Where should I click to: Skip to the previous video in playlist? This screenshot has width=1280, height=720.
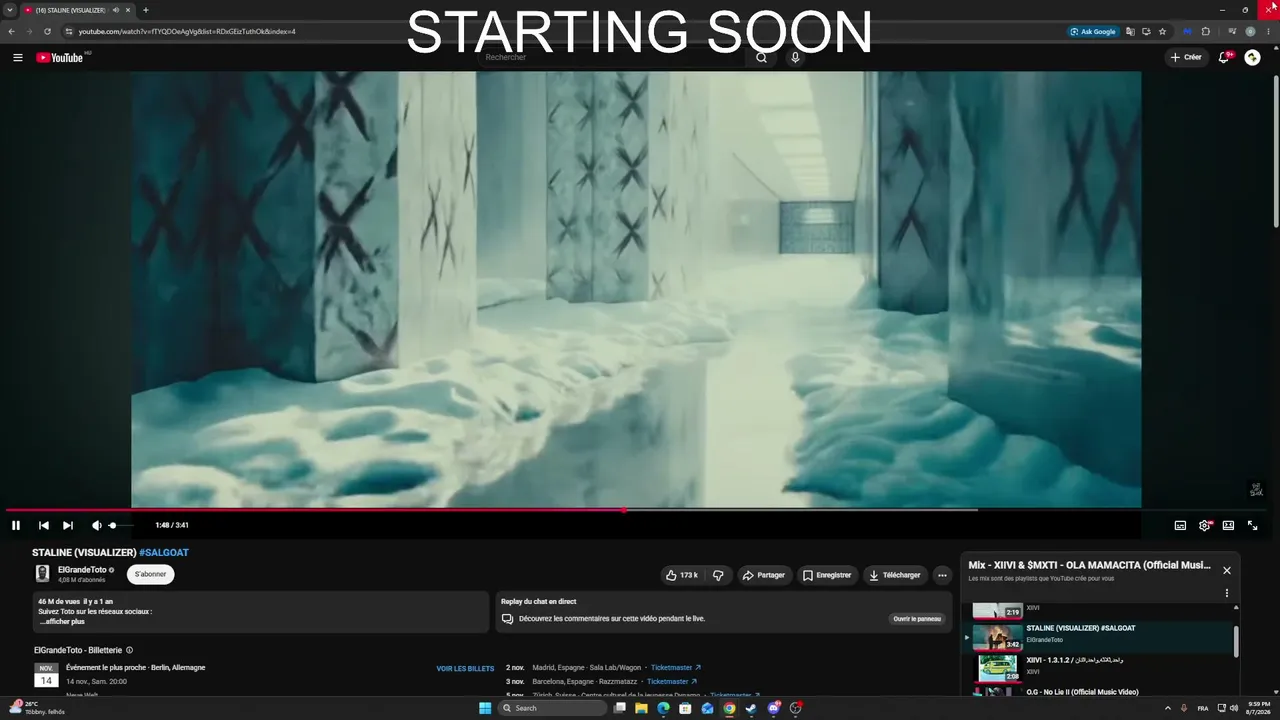click(44, 525)
